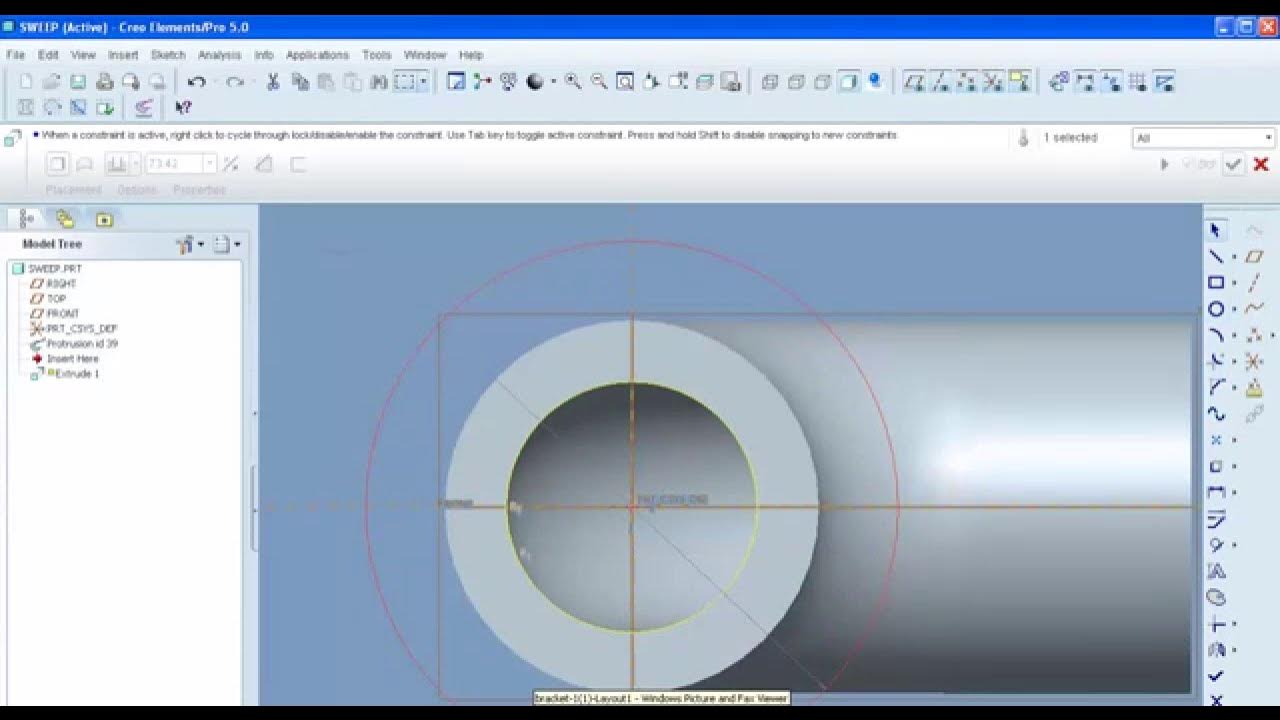Refit the view with Refit icon
Screen dimensions: 1280x720
pyautogui.click(x=625, y=82)
